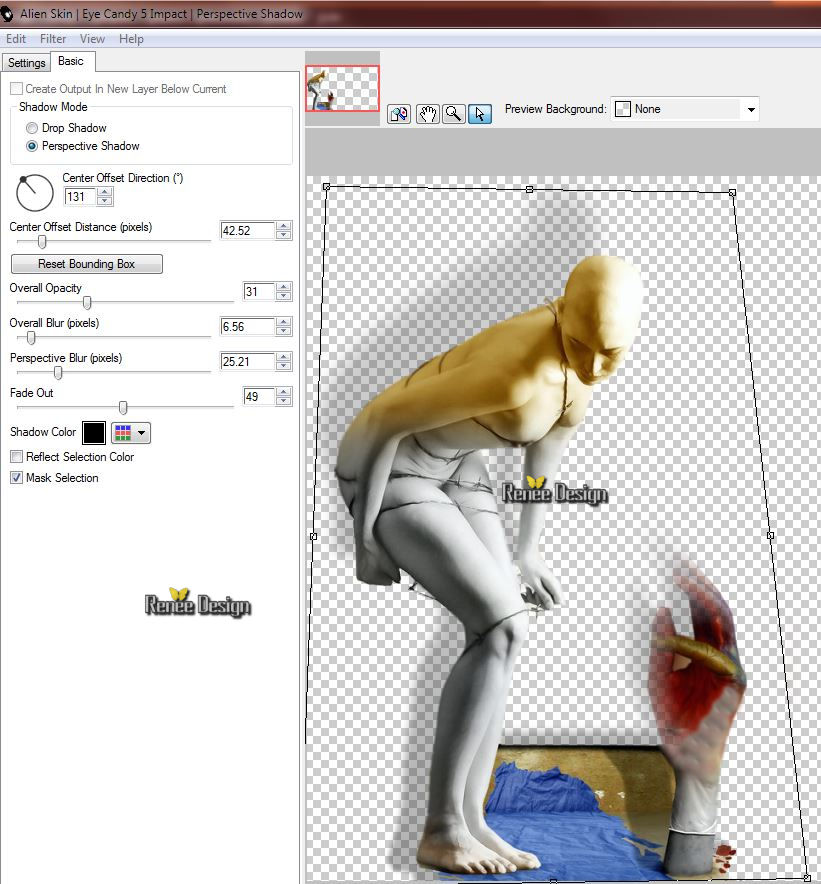Click the Fade Out field showing 49

coord(258,396)
